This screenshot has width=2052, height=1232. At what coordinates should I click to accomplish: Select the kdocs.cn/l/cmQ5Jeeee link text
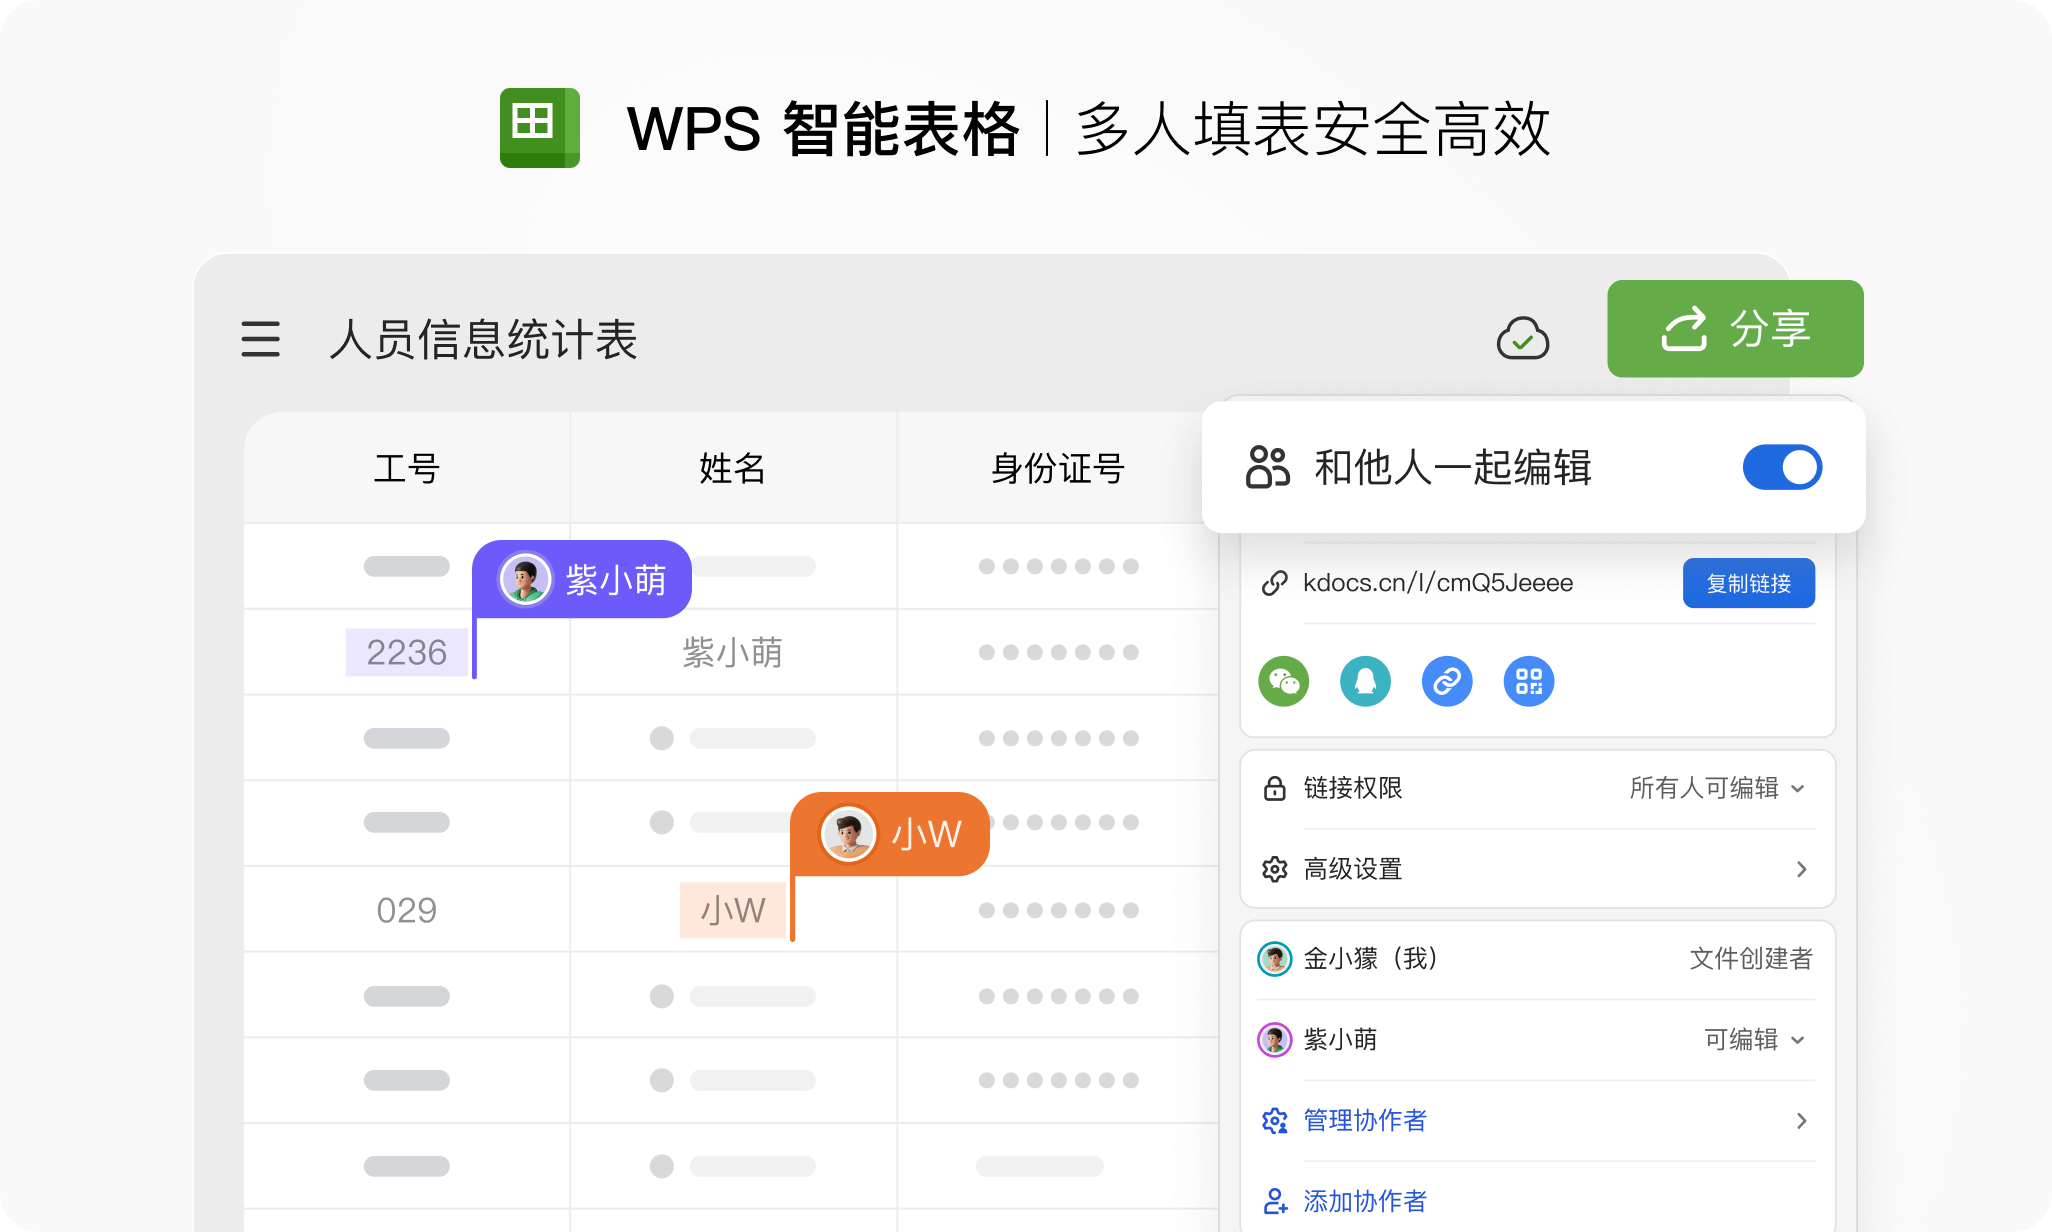(1437, 583)
